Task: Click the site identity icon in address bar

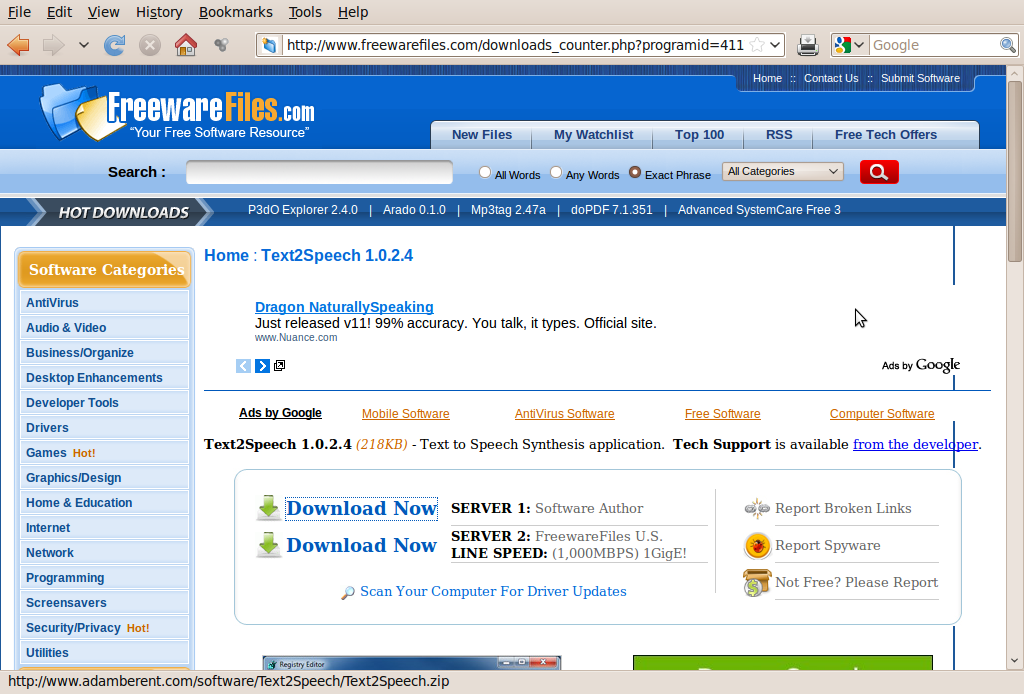Action: pos(269,45)
